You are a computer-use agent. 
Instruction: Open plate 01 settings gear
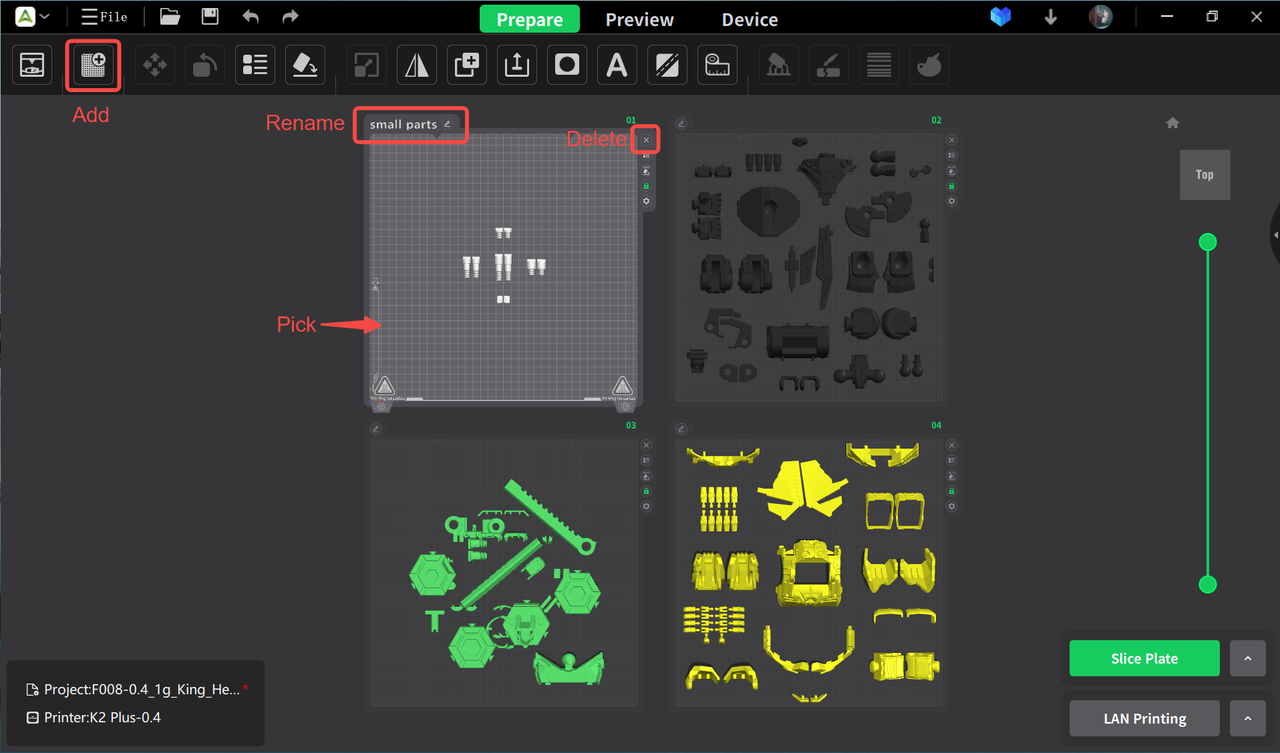(x=646, y=201)
